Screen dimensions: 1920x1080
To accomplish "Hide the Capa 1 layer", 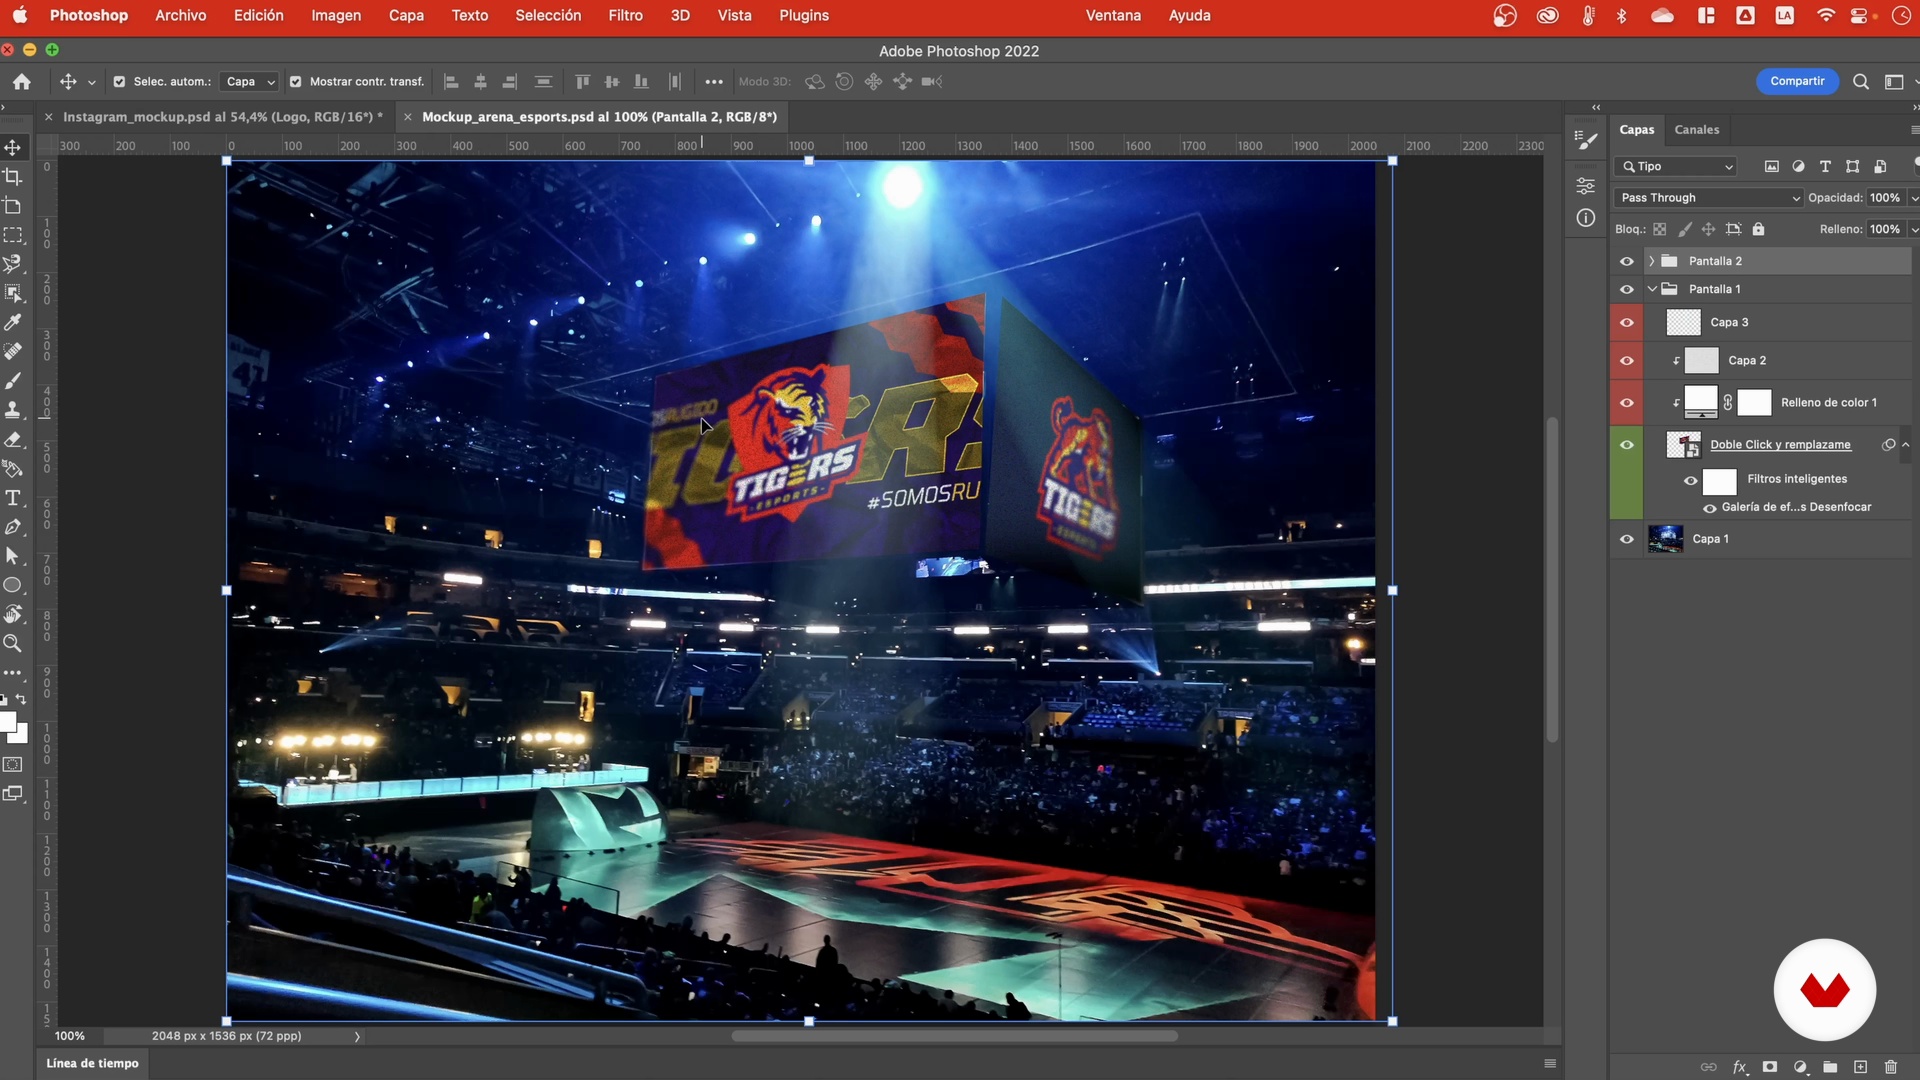I will click(1627, 539).
